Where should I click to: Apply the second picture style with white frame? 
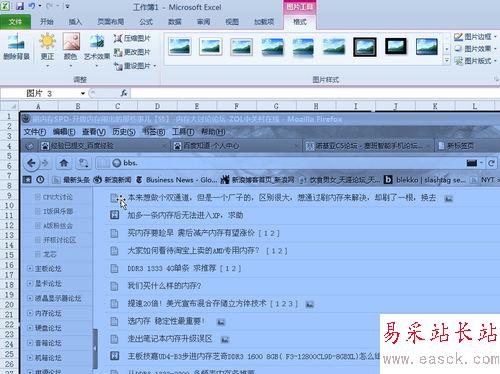[x=210, y=46]
